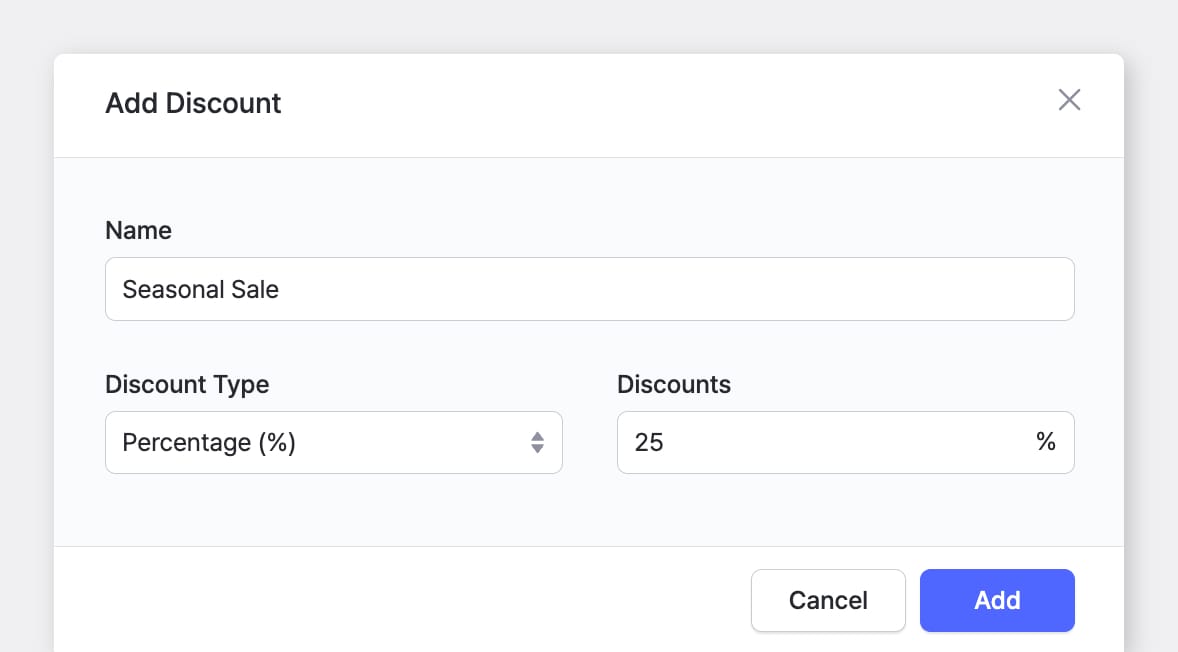Click the blue Add button to save discount
The width and height of the screenshot is (1178, 652).
coord(997,600)
